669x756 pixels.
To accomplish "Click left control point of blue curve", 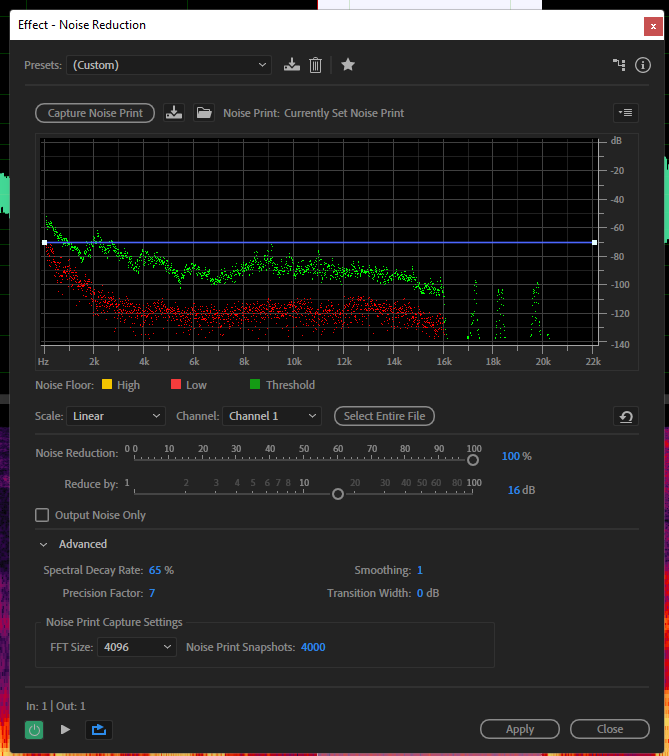I will click(x=44, y=243).
